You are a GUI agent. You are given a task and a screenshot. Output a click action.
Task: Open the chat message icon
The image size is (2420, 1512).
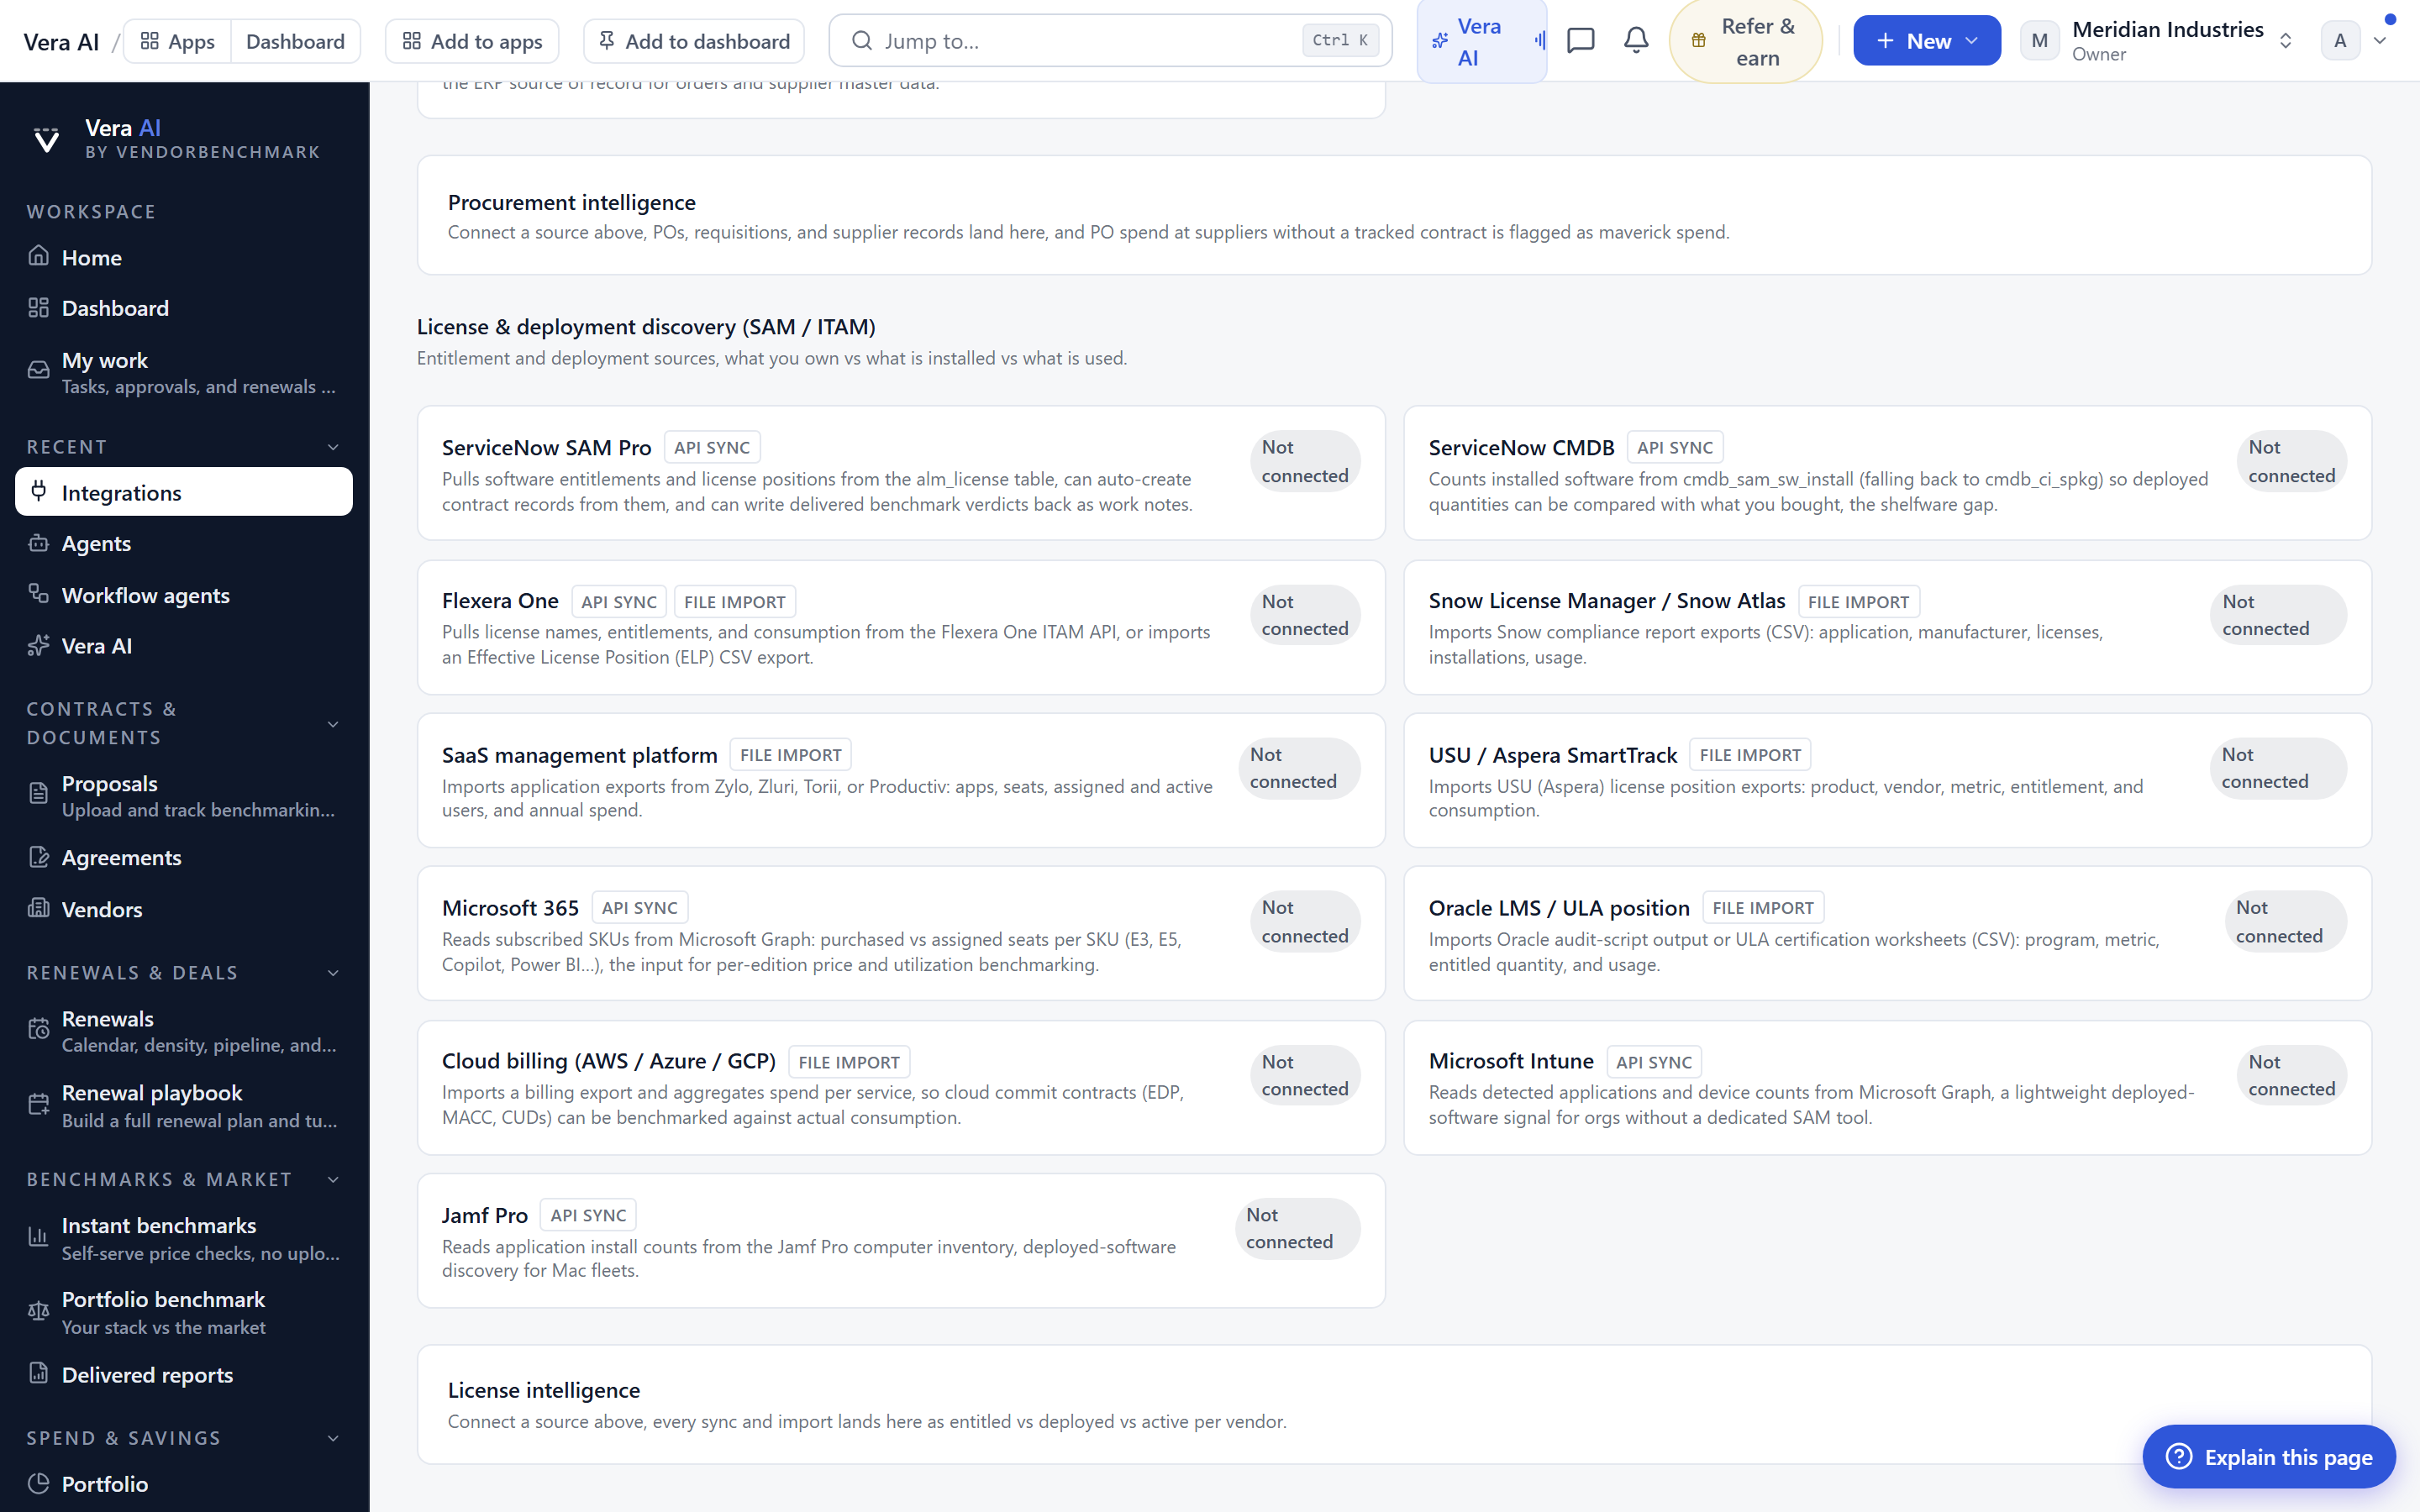[x=1580, y=41]
